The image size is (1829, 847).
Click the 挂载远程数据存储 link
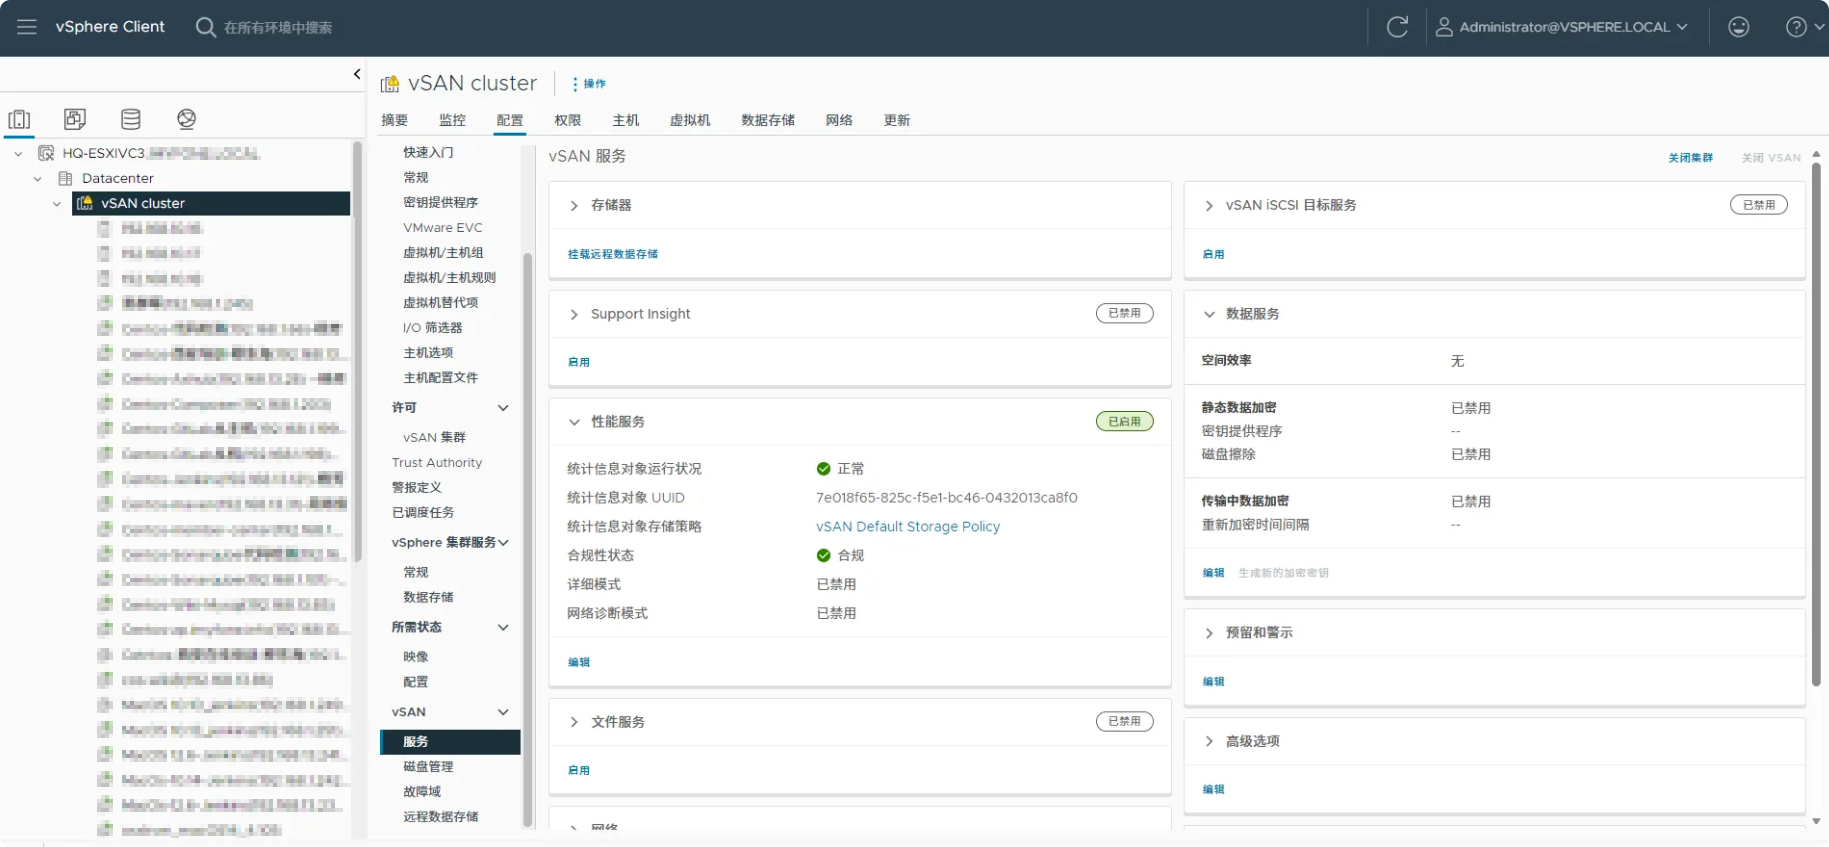click(613, 254)
